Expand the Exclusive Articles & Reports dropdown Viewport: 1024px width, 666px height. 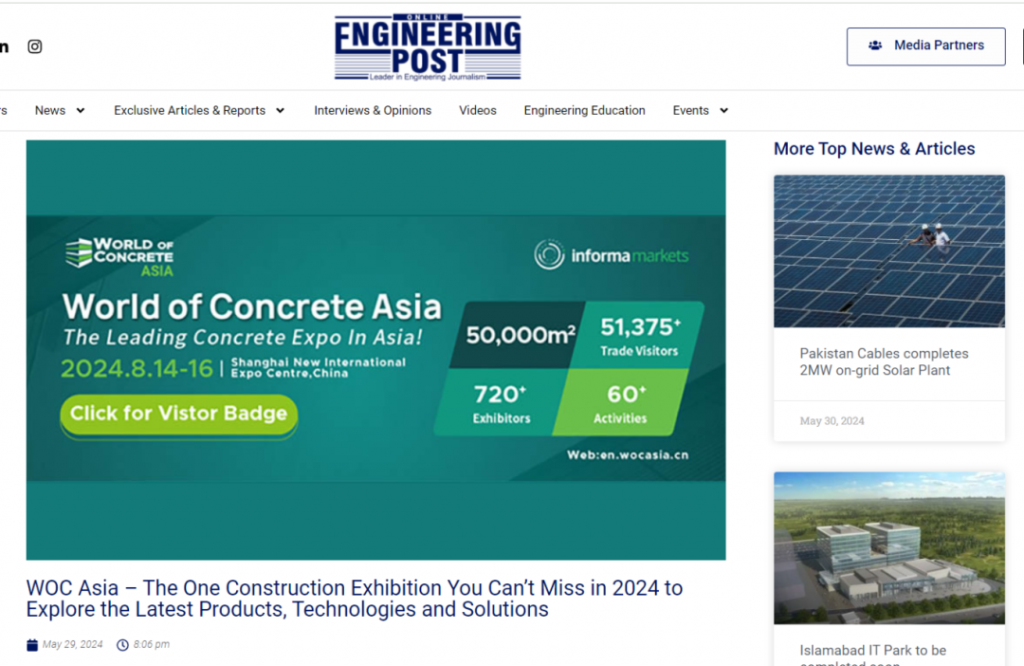(280, 111)
